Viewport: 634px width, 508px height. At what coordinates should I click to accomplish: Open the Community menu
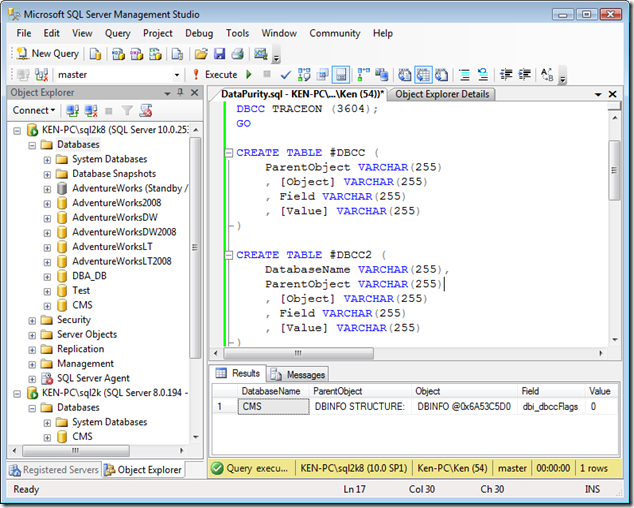334,33
